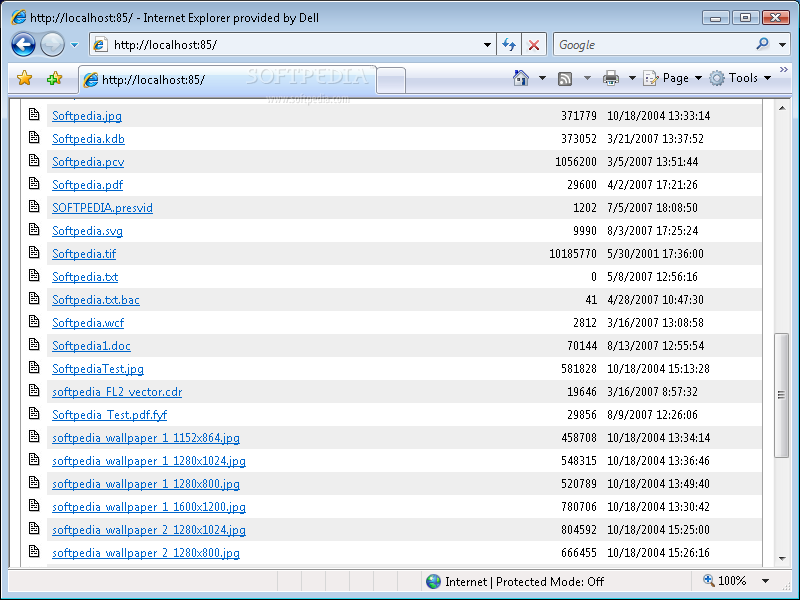The image size is (800, 600).
Task: Open Softpedia.wcf file link
Action: point(88,322)
